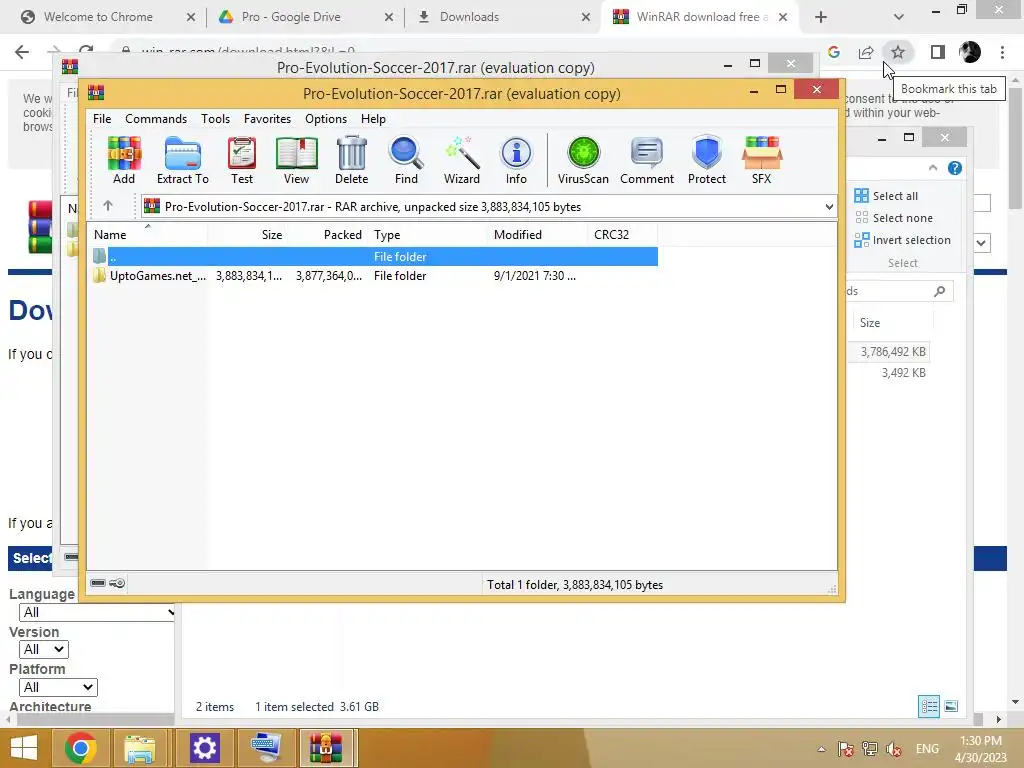Click the Protect shield icon
The image size is (1024, 768).
(707, 161)
